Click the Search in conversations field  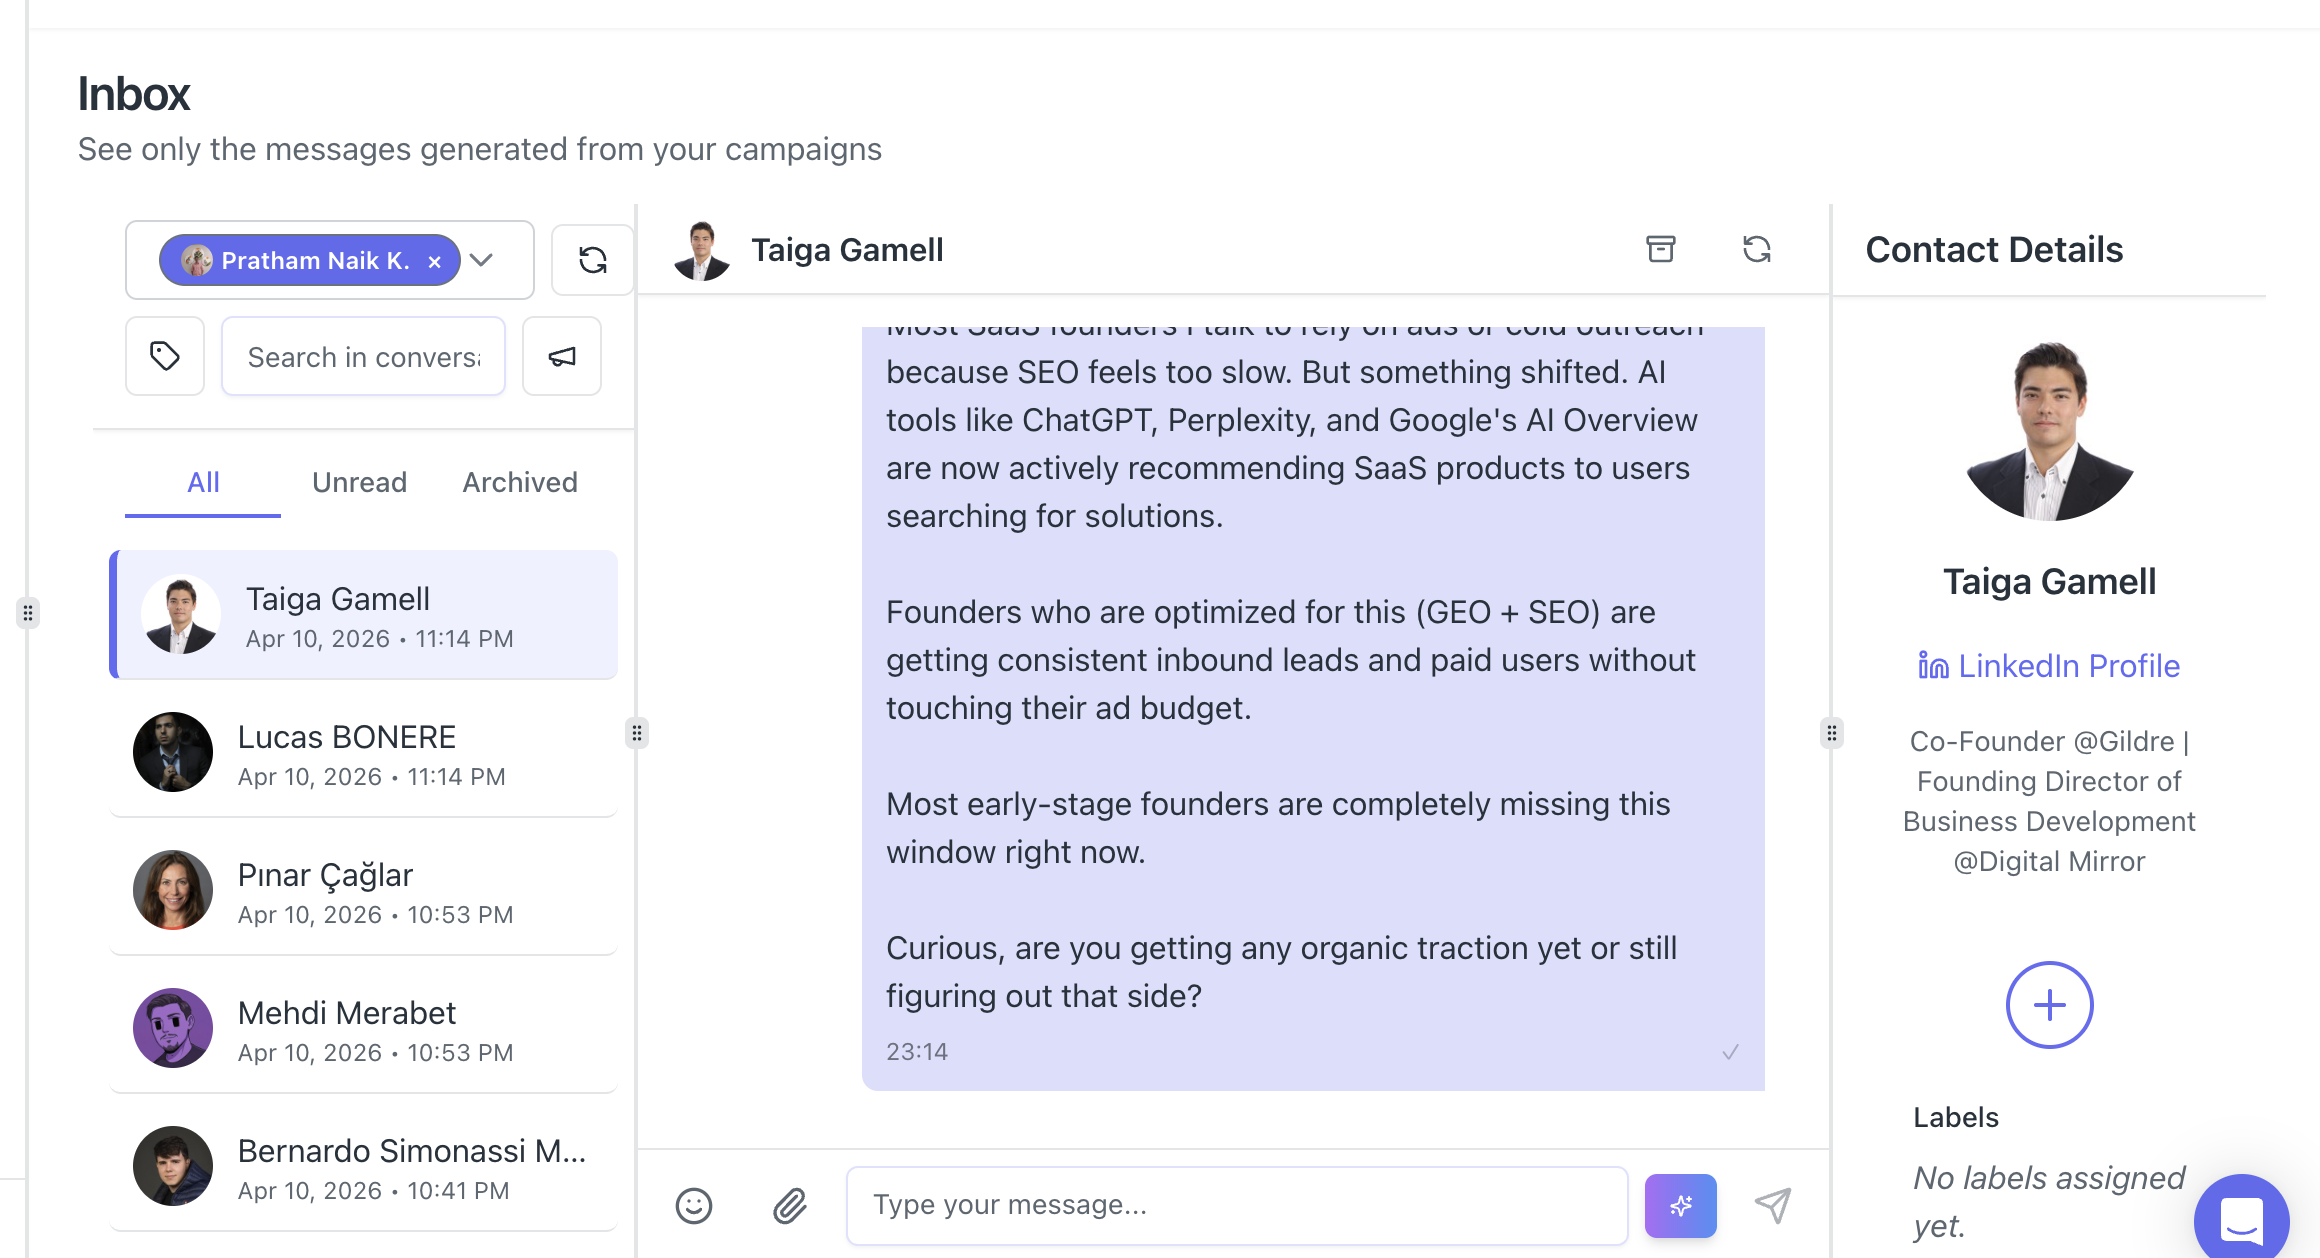363,357
